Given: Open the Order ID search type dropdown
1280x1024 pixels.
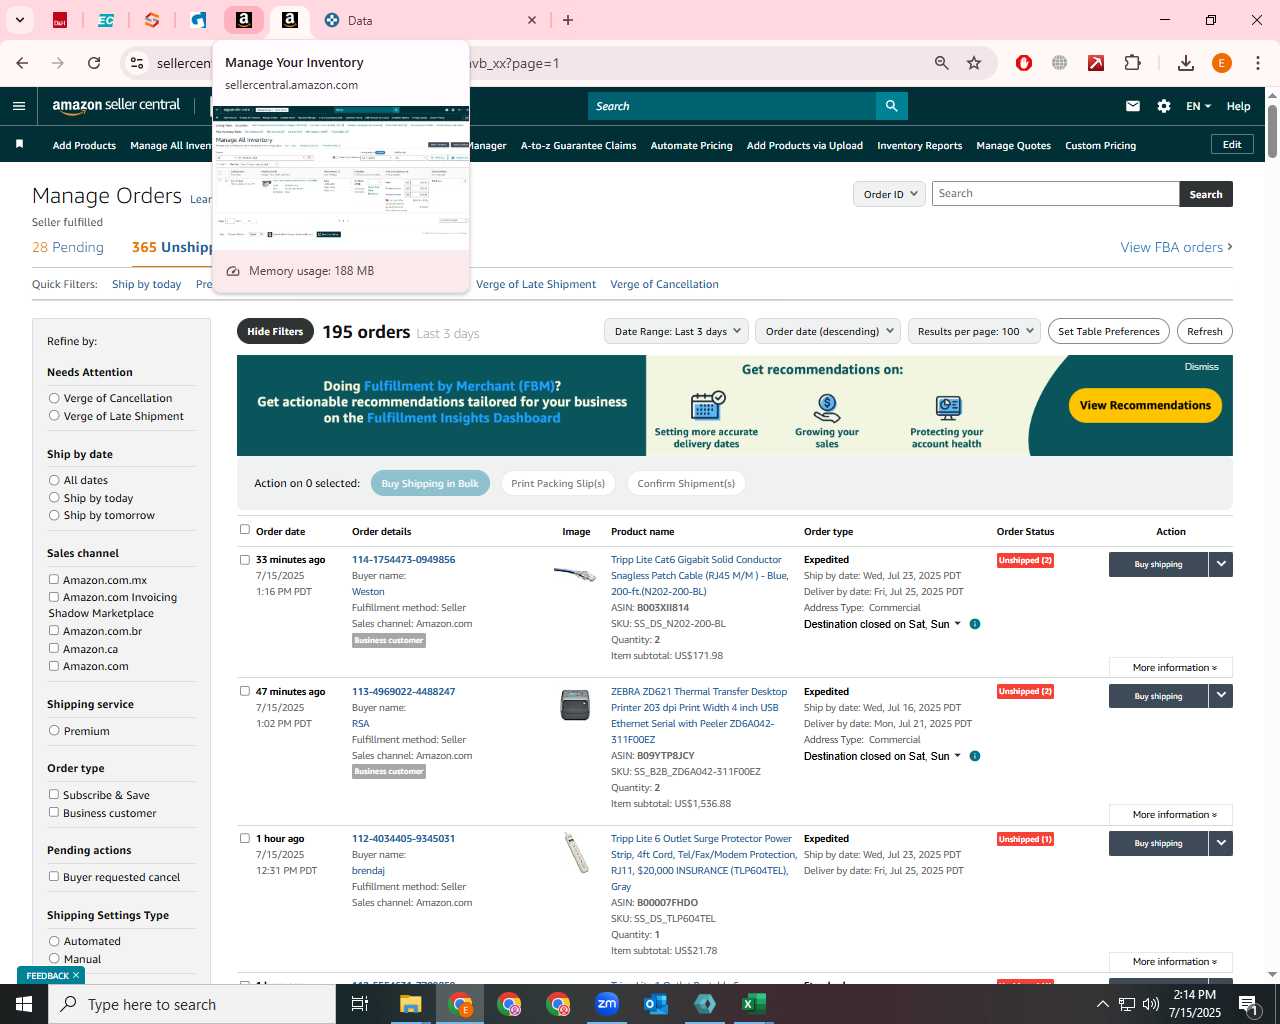Looking at the screenshot, I should coord(889,194).
